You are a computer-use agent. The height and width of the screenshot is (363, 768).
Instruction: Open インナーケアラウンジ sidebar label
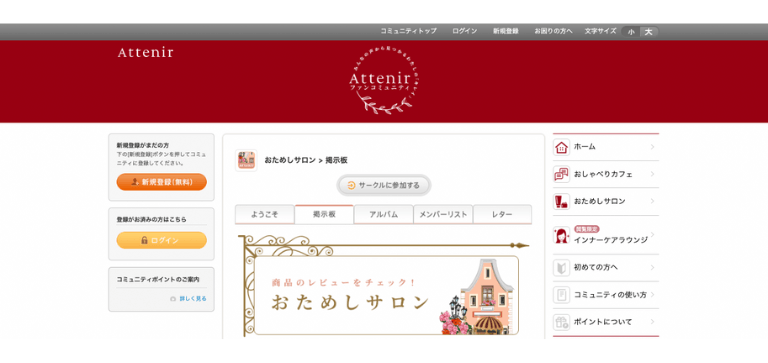point(611,240)
